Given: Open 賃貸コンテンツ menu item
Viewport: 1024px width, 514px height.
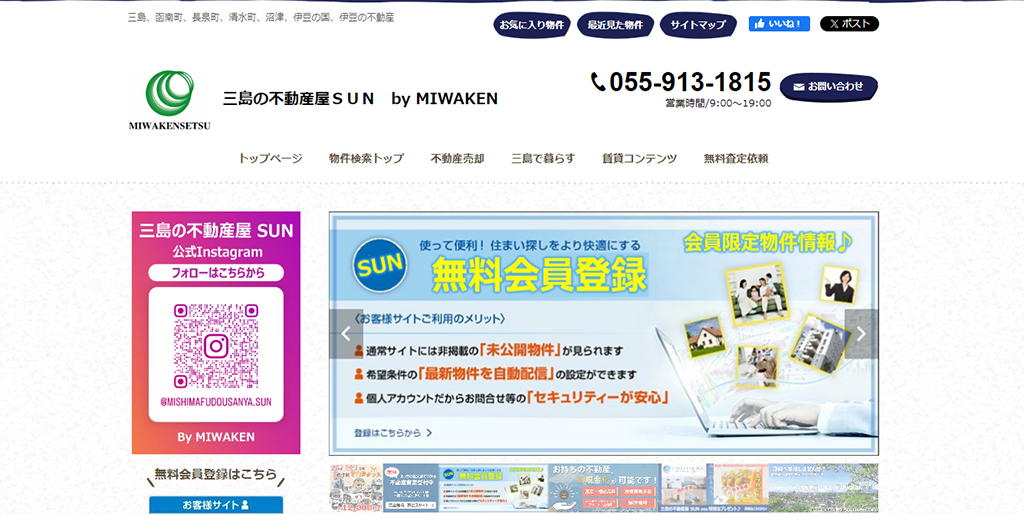Looking at the screenshot, I should tap(639, 158).
